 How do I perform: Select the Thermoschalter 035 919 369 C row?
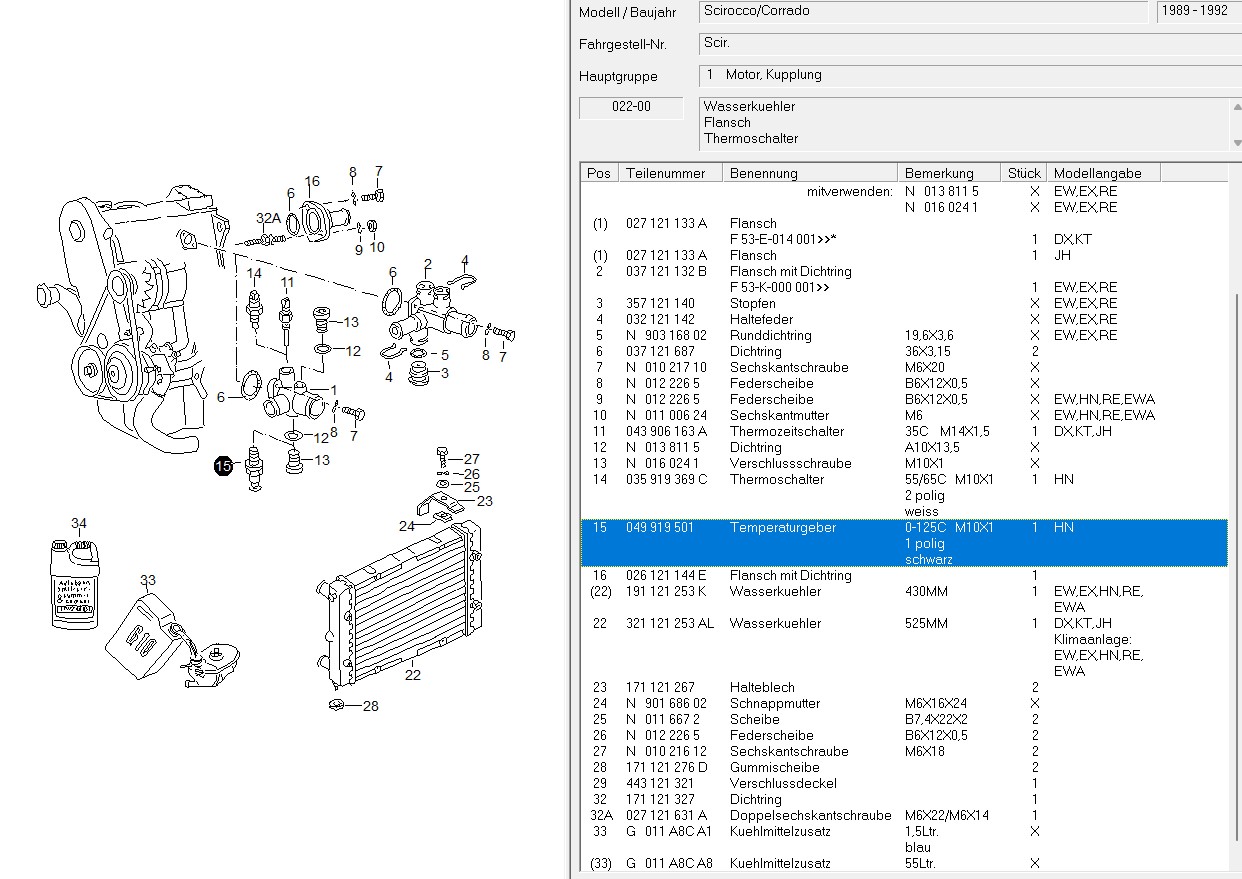tap(776, 480)
